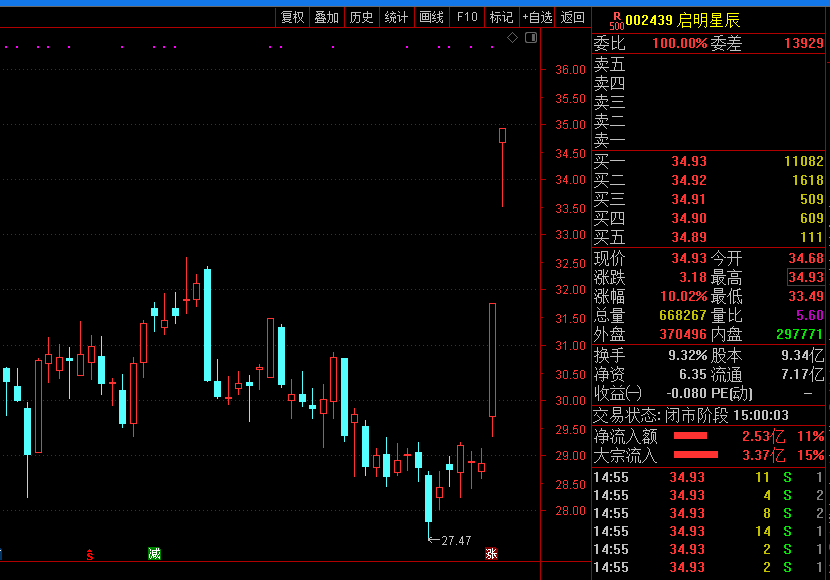Select the stock title 002439 启明星辰
The image size is (830, 580).
683,21
